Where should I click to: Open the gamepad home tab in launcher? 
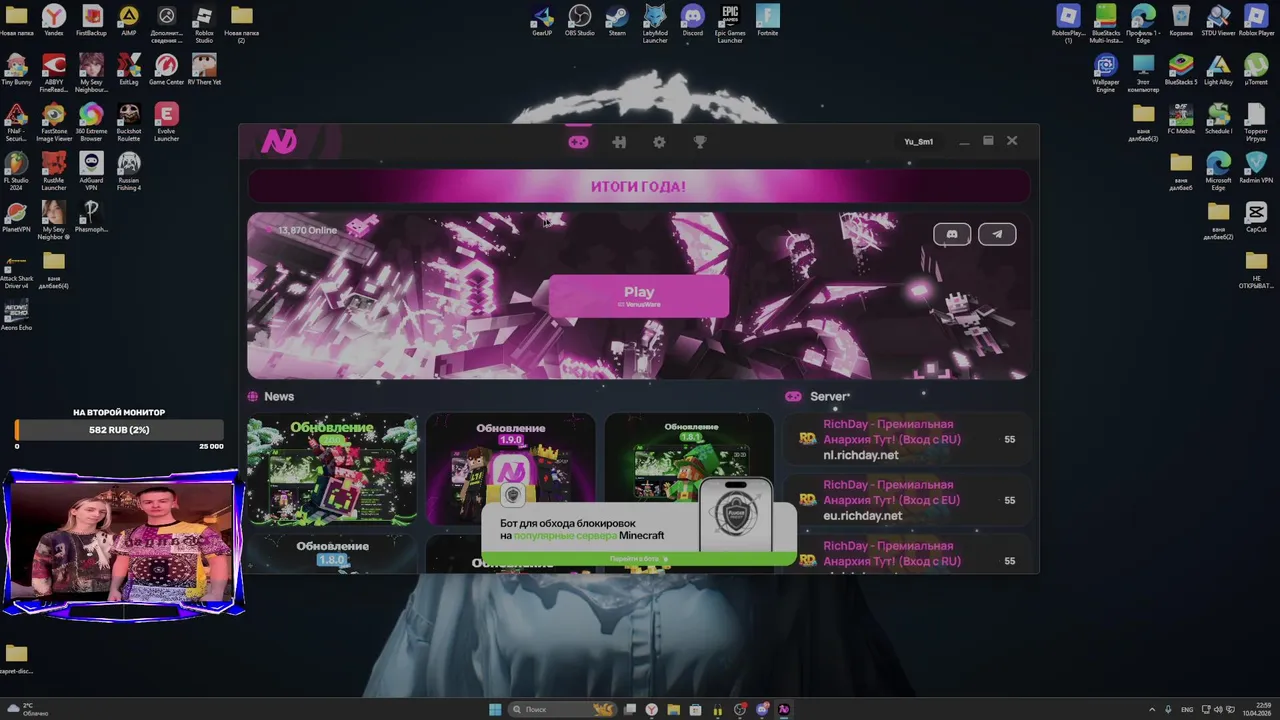578,142
